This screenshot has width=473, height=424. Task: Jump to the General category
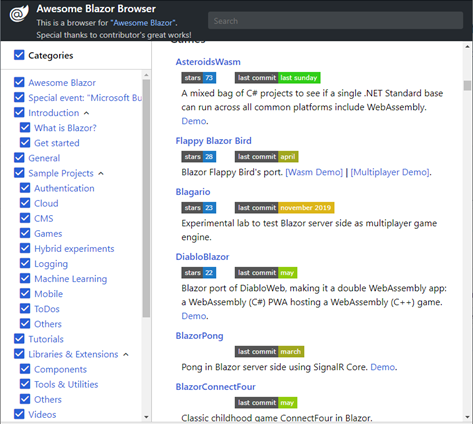(44, 158)
